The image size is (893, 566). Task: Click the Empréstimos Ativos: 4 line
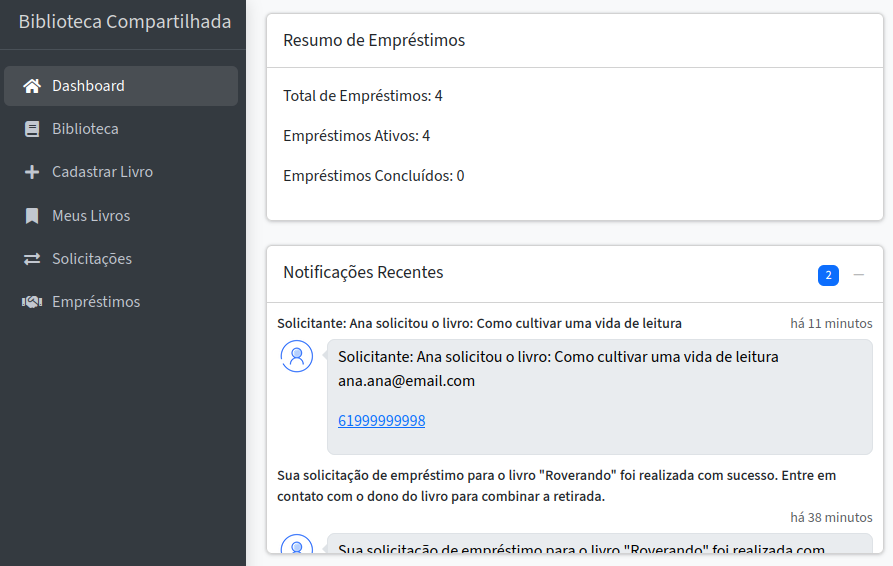(x=356, y=136)
